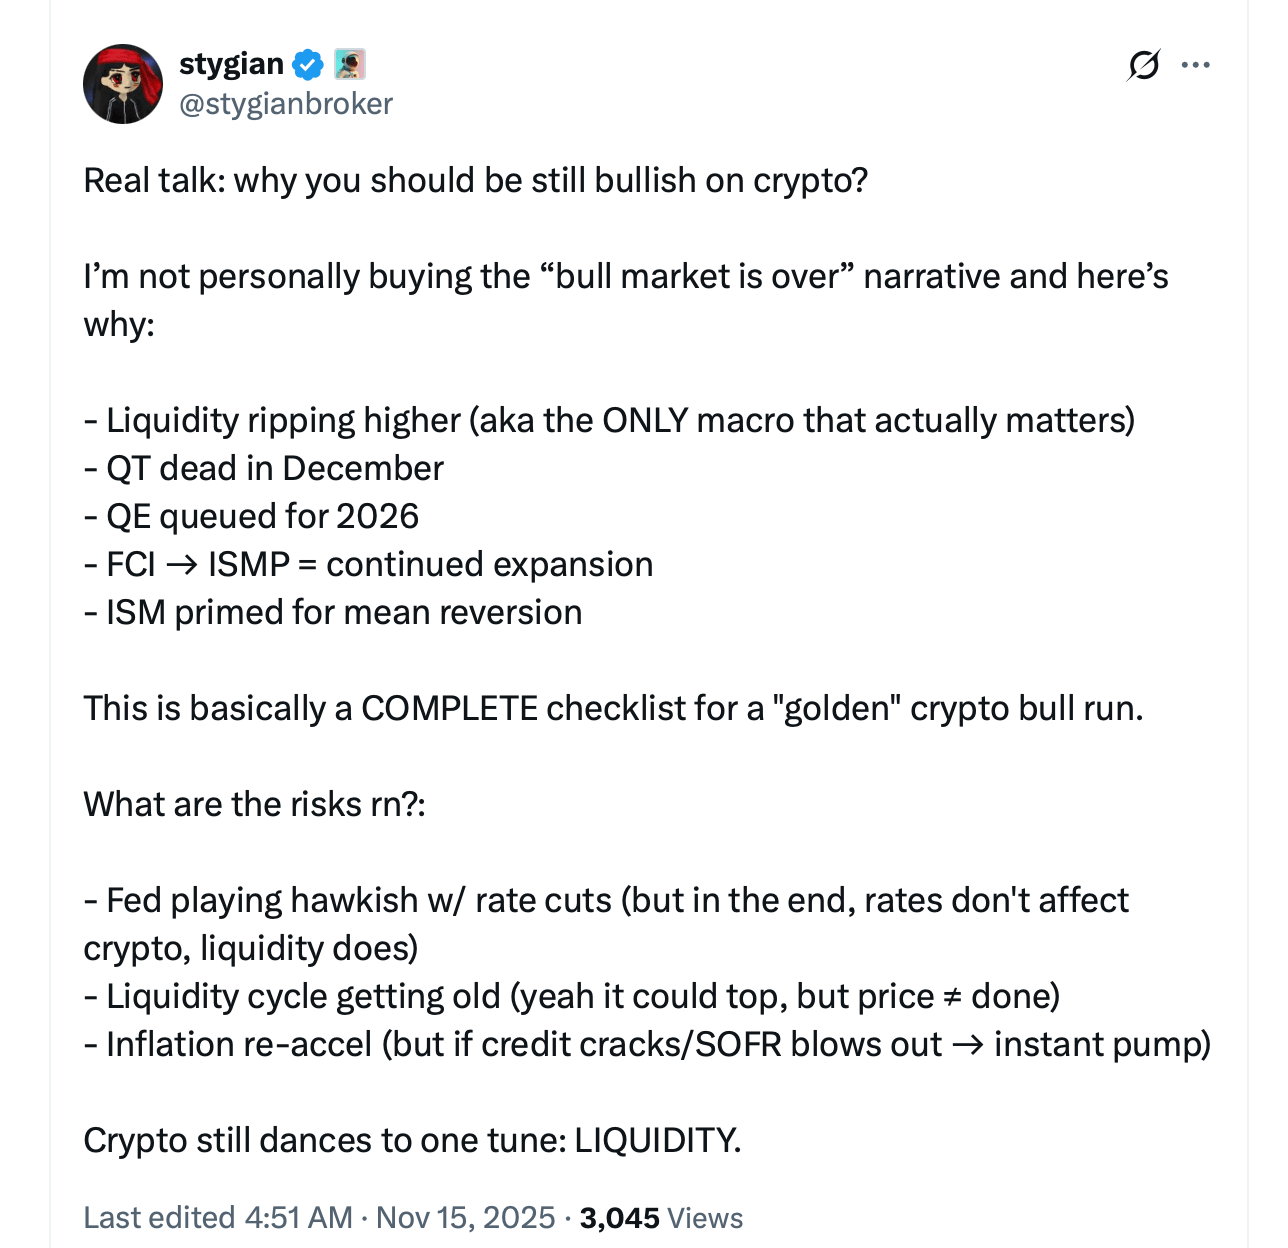This screenshot has width=1288, height=1248.
Task: Open Grok analysis of this post
Action: point(1143,66)
